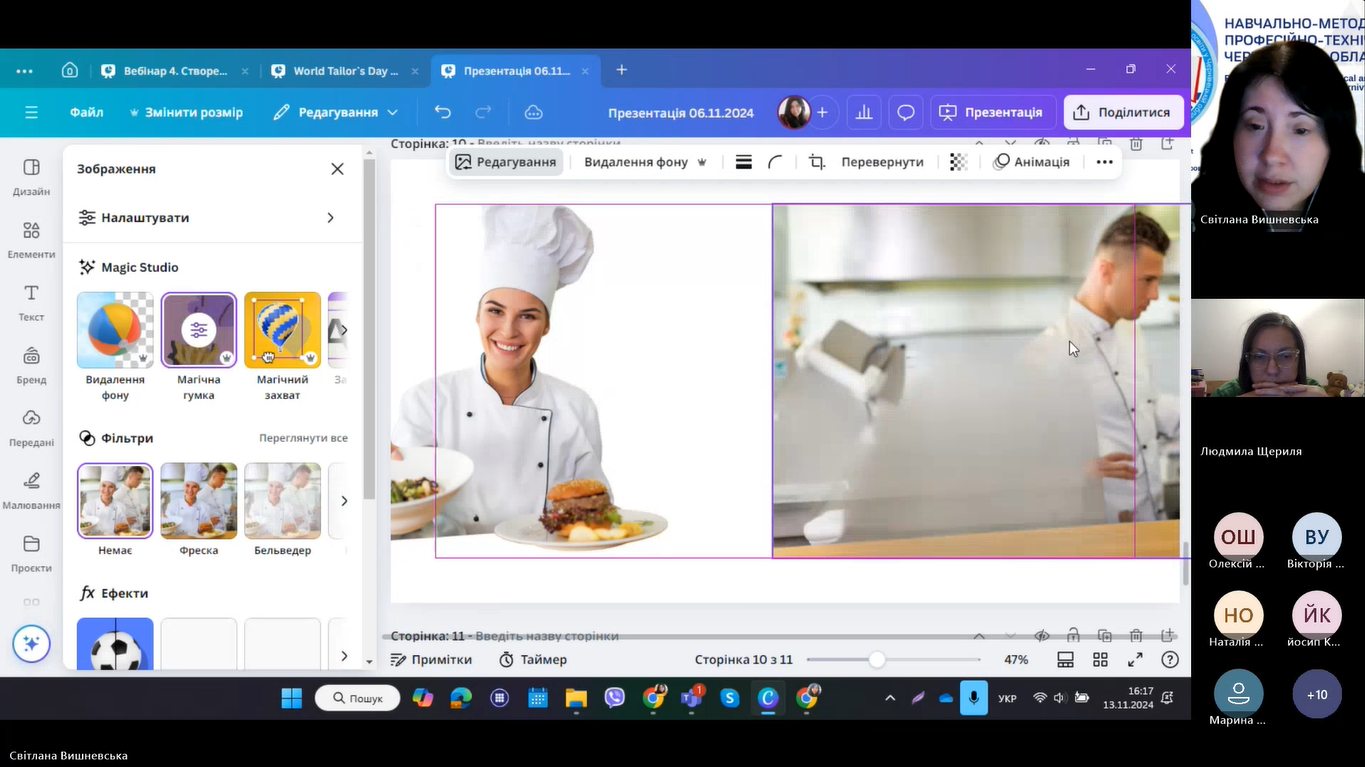Mute the microphone in Windows taskbar
Screen dimensions: 1365x767
pyautogui.click(x=973, y=698)
